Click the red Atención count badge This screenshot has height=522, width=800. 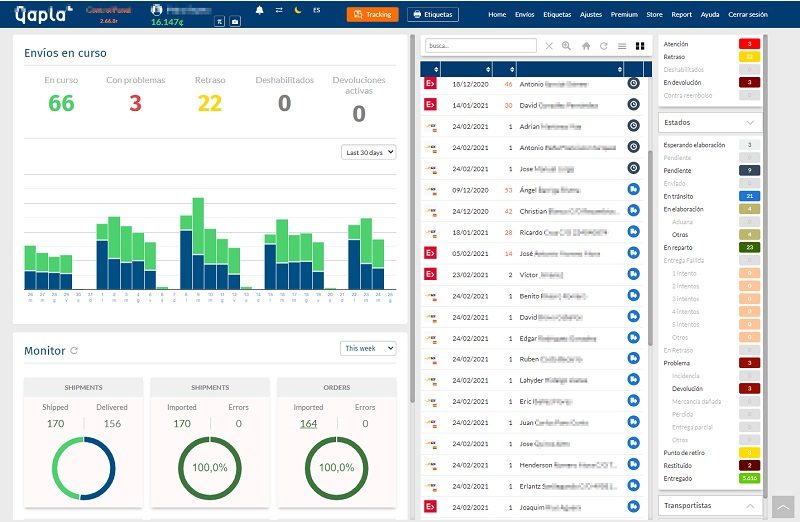tap(749, 44)
